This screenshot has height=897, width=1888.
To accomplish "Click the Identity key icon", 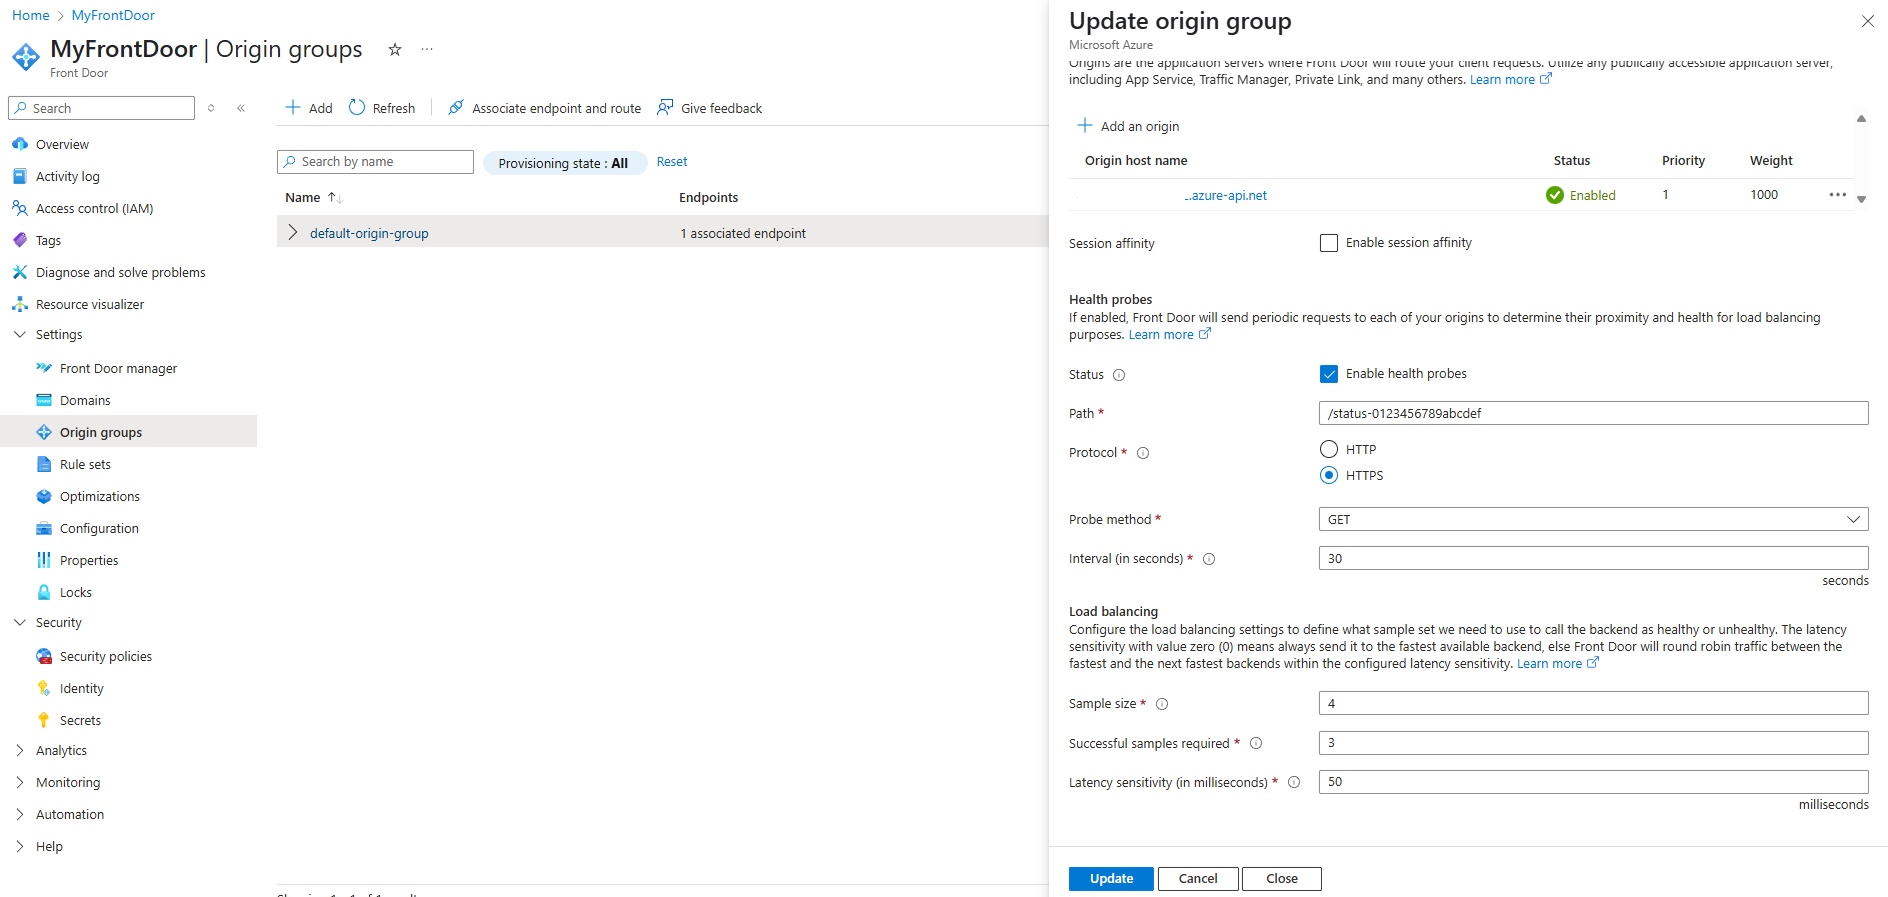I will [x=44, y=688].
